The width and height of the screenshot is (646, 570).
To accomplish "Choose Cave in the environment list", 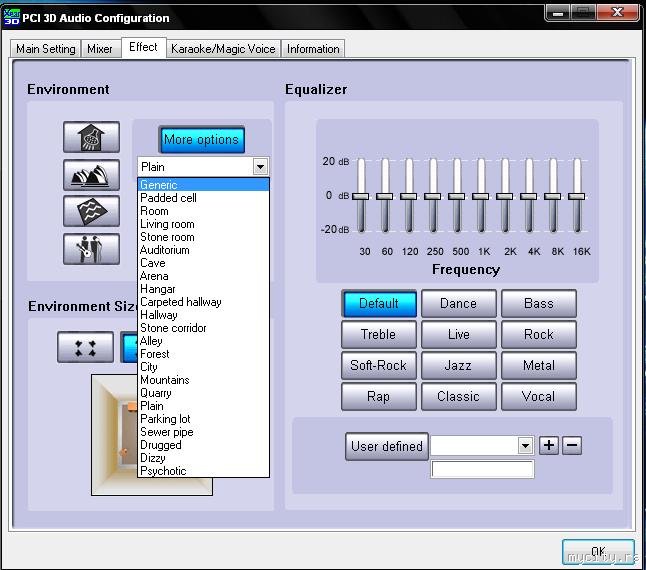I will click(204, 263).
